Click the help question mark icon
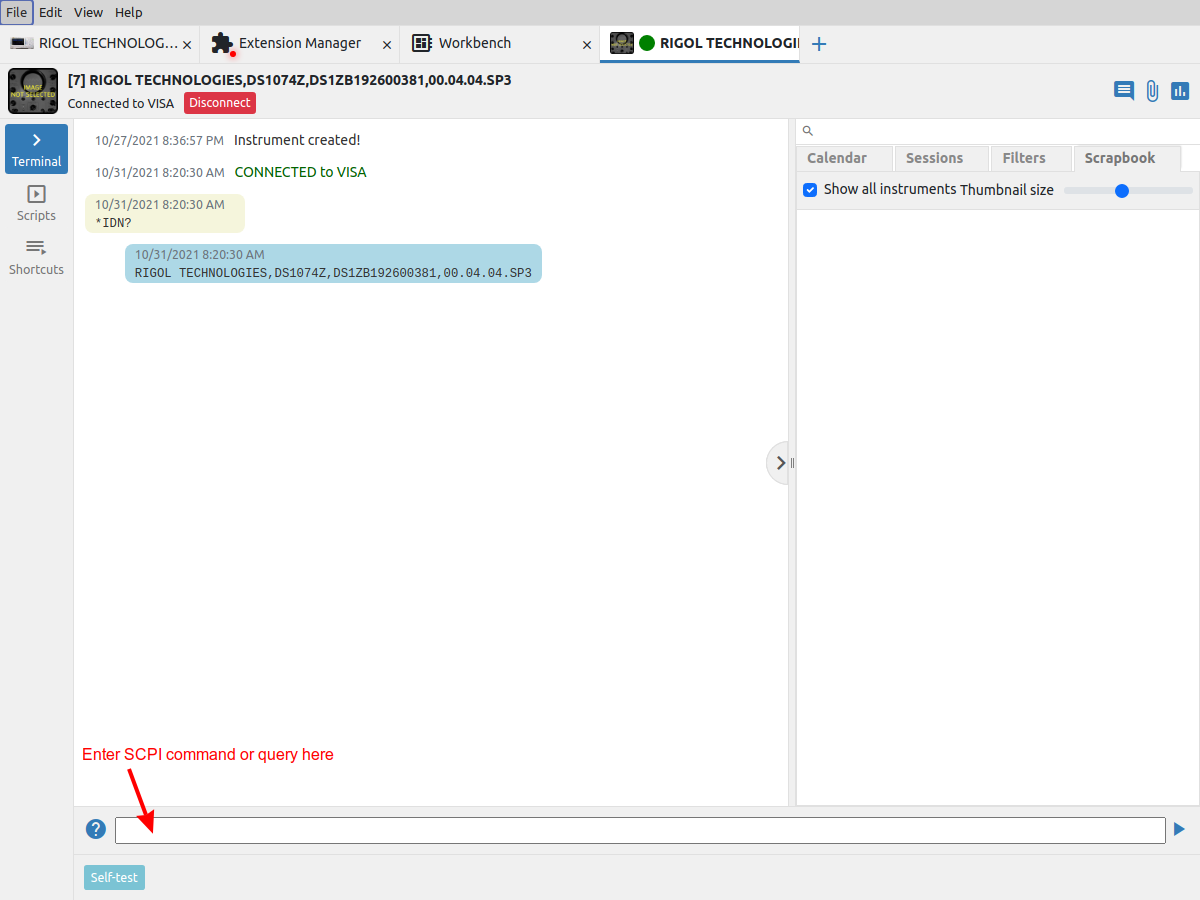The height and width of the screenshot is (900, 1200). [x=96, y=829]
